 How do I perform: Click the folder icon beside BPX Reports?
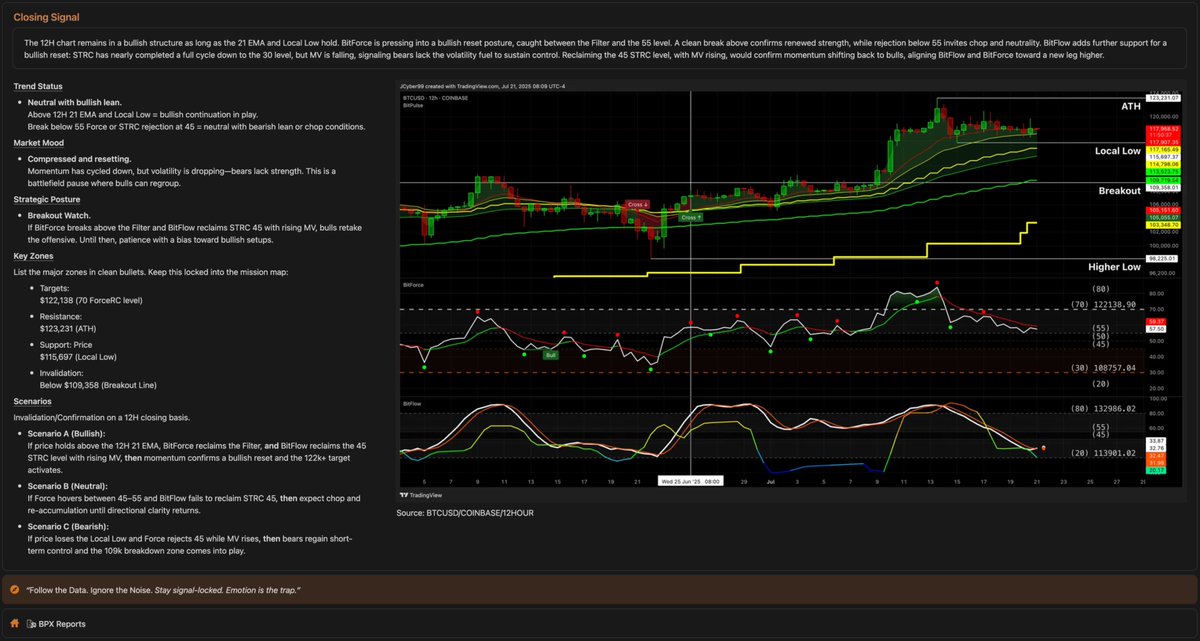pyautogui.click(x=31, y=624)
